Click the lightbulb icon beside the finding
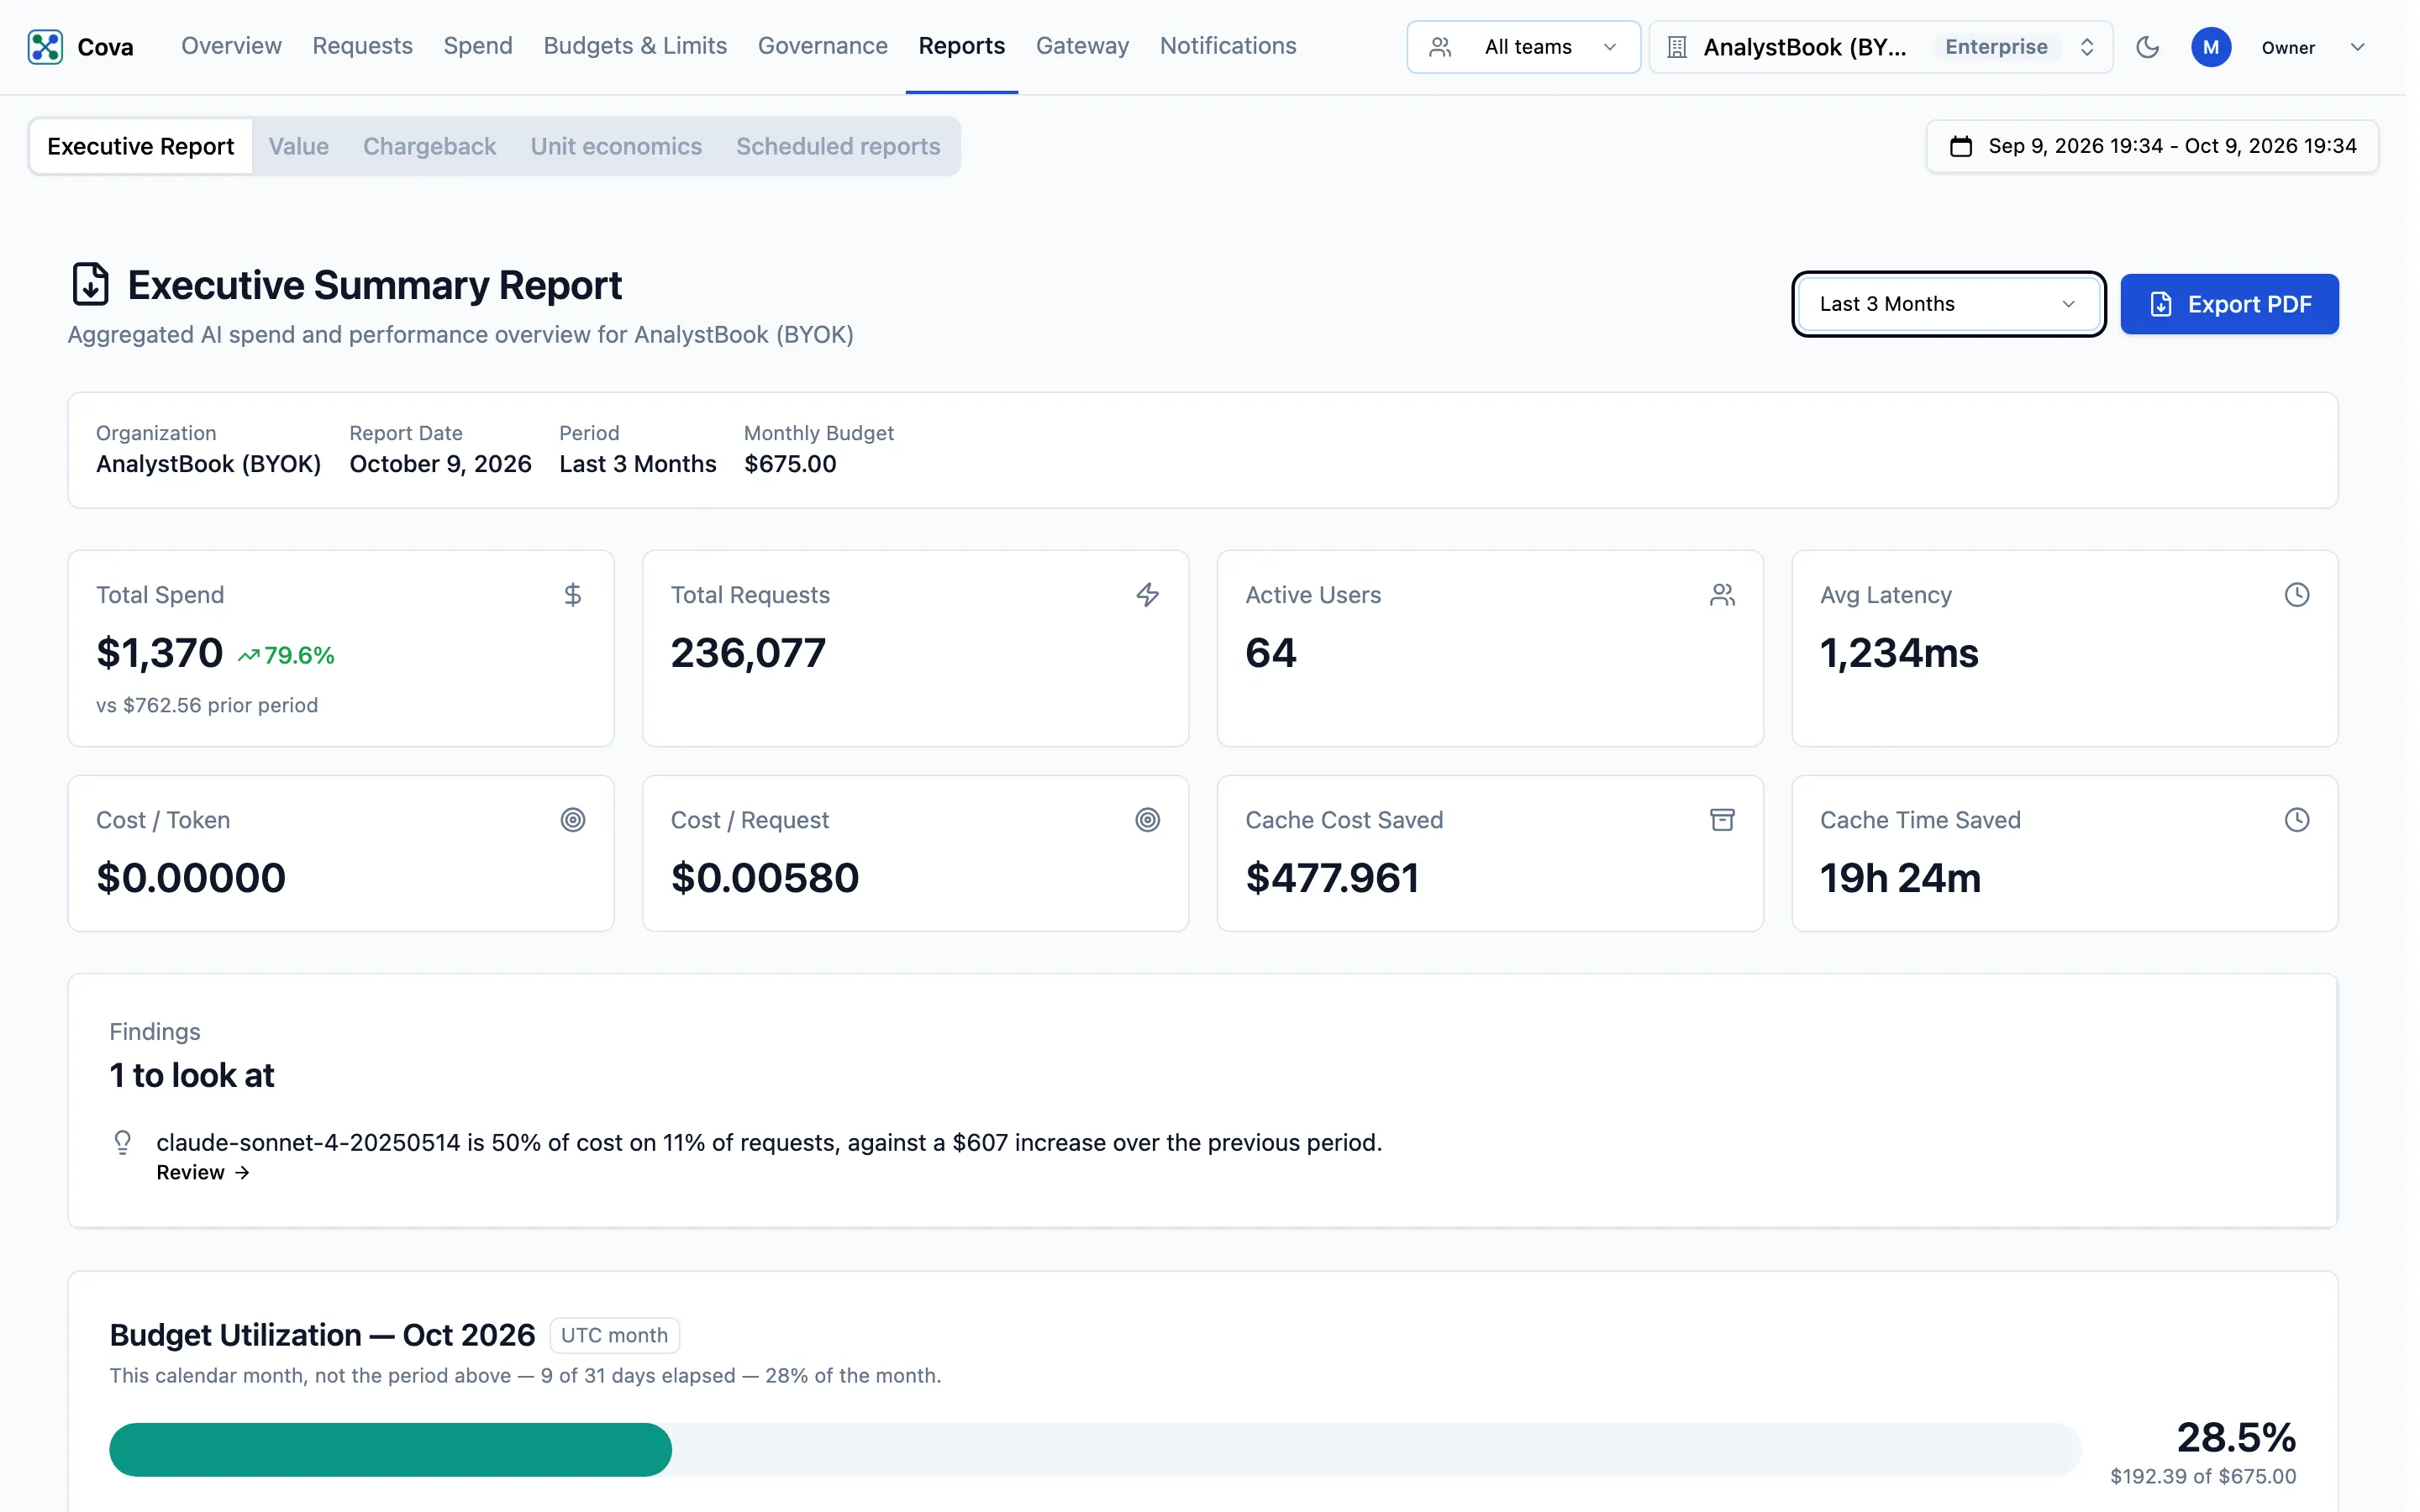 coord(123,1142)
